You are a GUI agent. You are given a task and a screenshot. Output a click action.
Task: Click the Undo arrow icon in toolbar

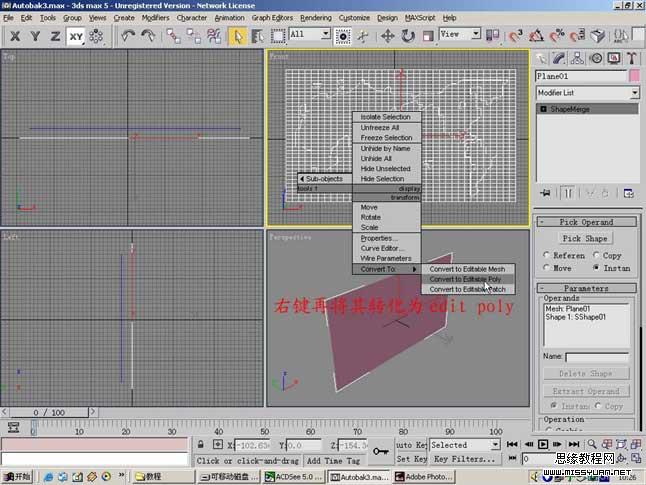(x=128, y=35)
